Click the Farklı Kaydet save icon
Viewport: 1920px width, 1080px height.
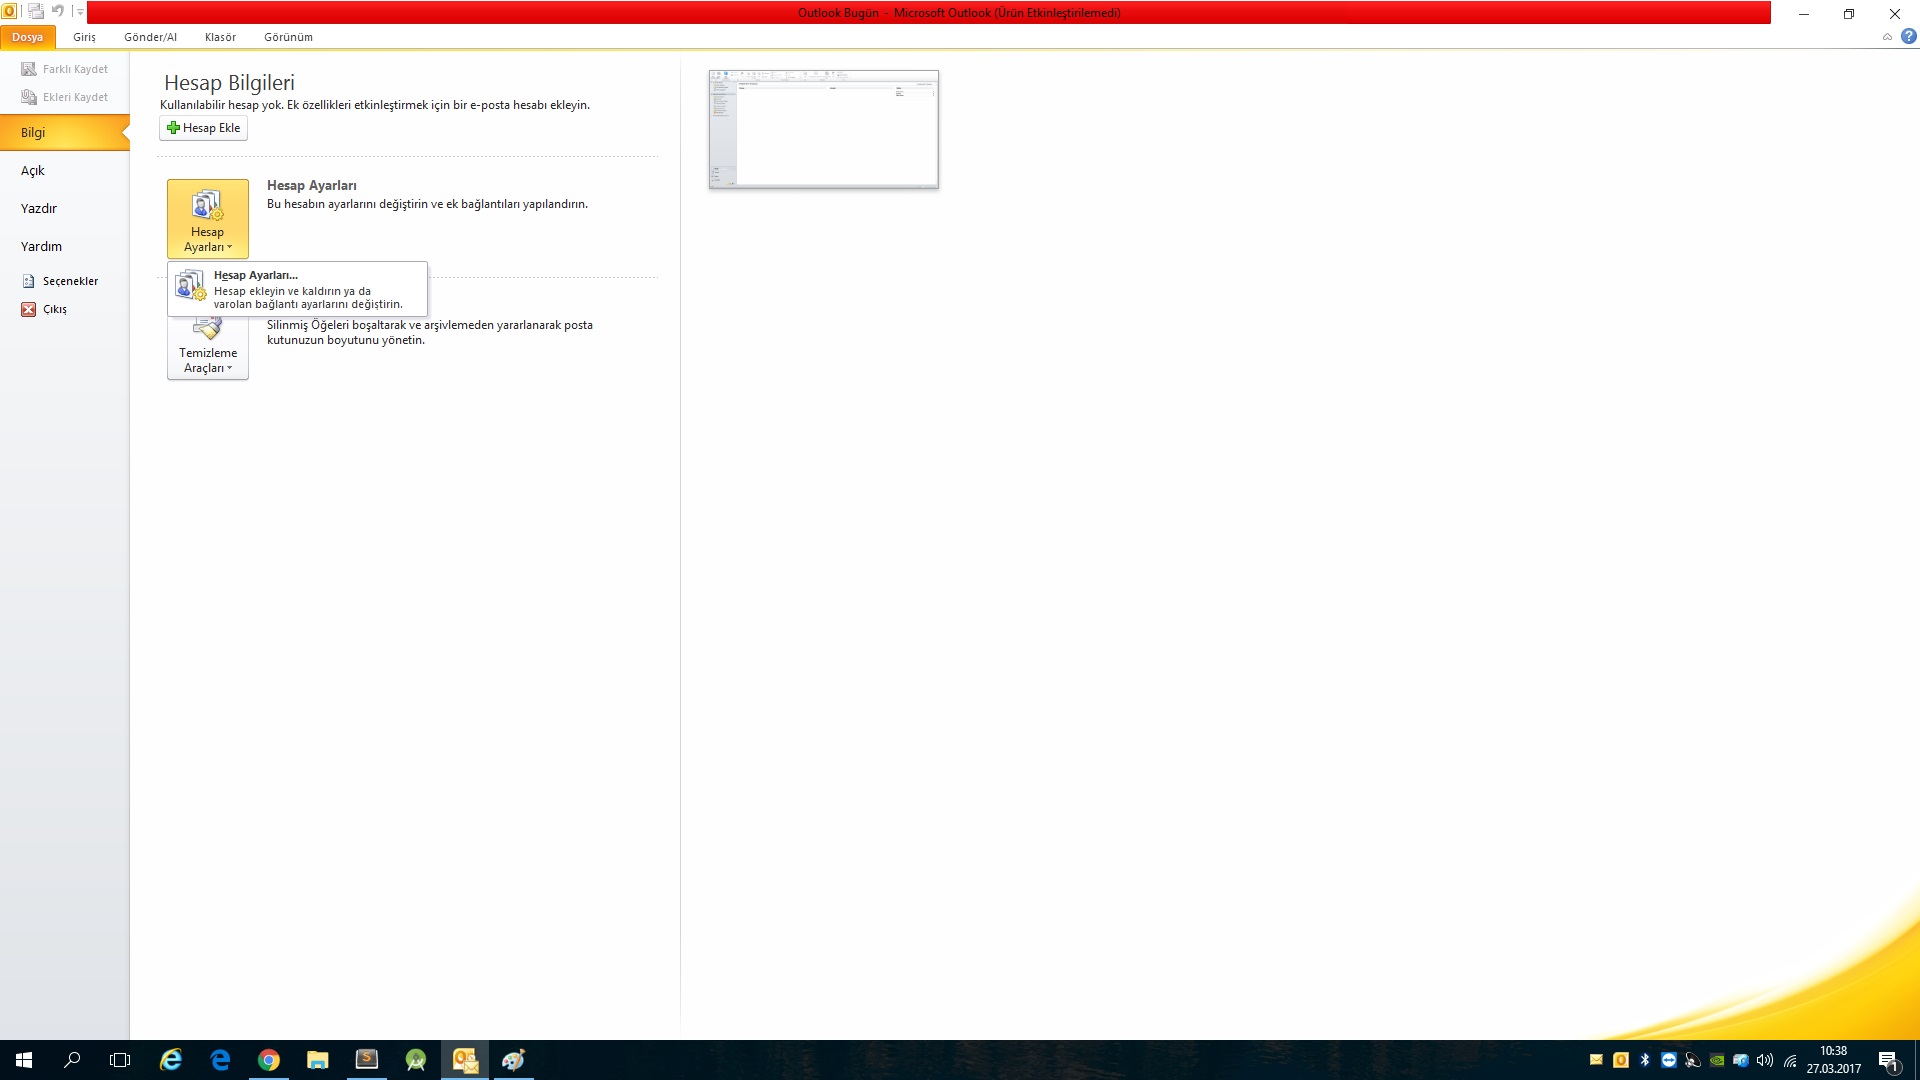(x=29, y=69)
